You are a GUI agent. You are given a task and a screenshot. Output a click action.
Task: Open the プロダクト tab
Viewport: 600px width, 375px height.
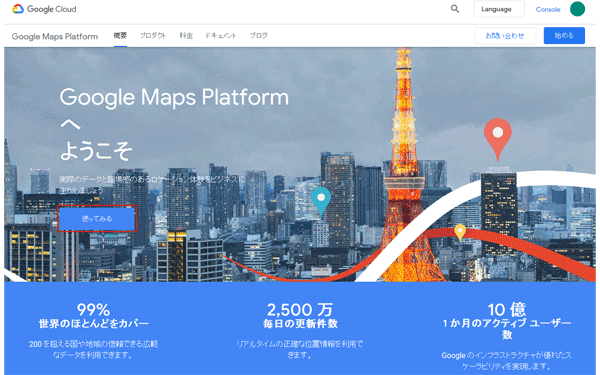point(152,36)
